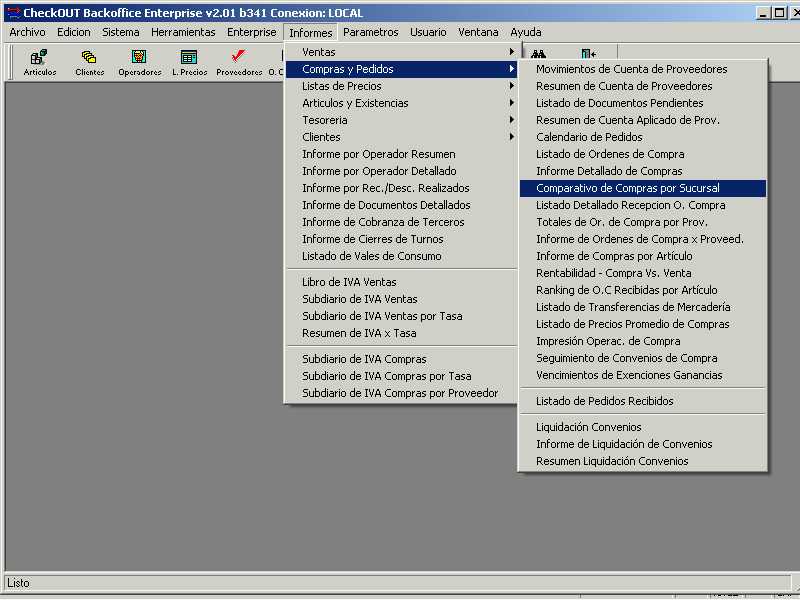Image resolution: width=800 pixels, height=600 pixels.
Task: Open Informe de Cobranza de Terceros
Action: click(402, 222)
